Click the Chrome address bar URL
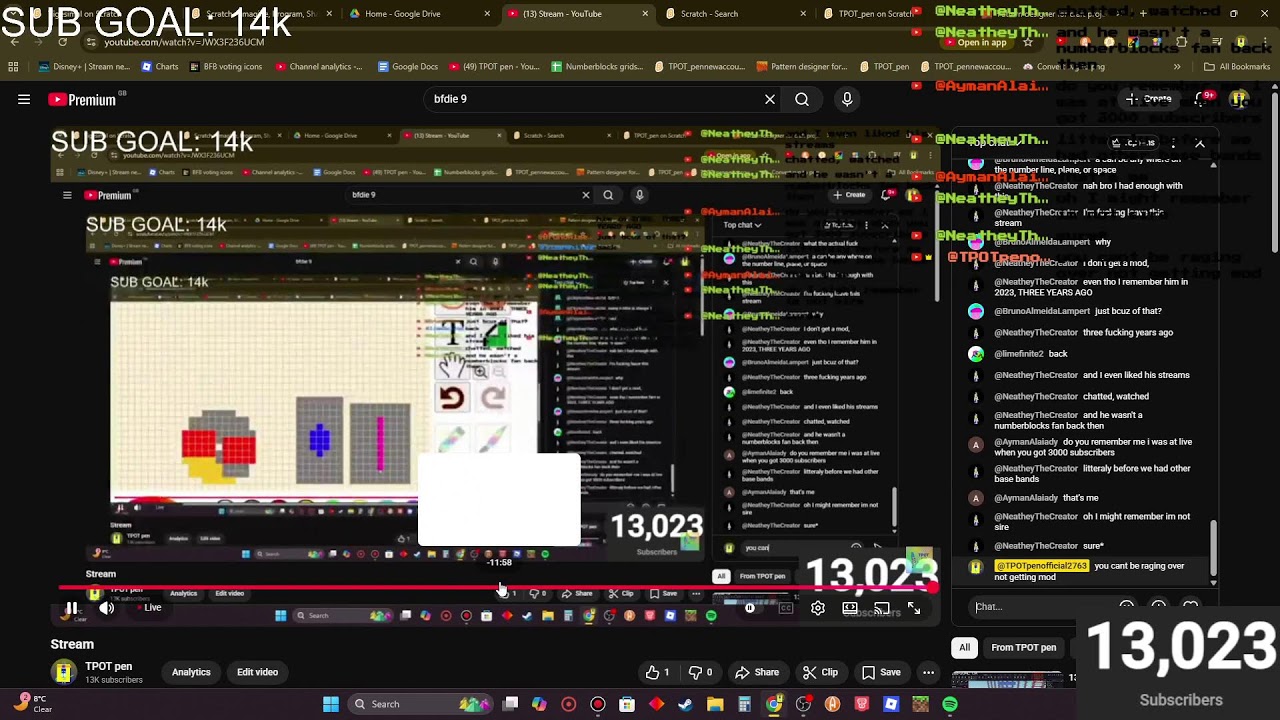The width and height of the screenshot is (1280, 720). point(184,42)
